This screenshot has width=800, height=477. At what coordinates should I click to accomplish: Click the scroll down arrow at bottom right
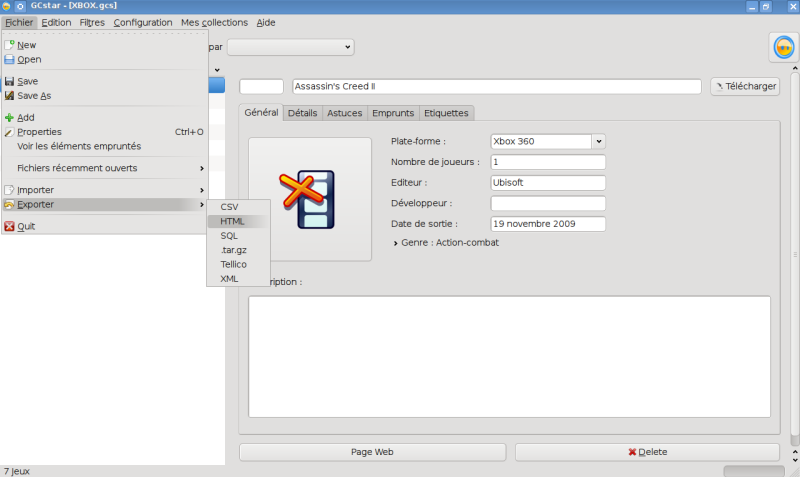pyautogui.click(x=795, y=460)
